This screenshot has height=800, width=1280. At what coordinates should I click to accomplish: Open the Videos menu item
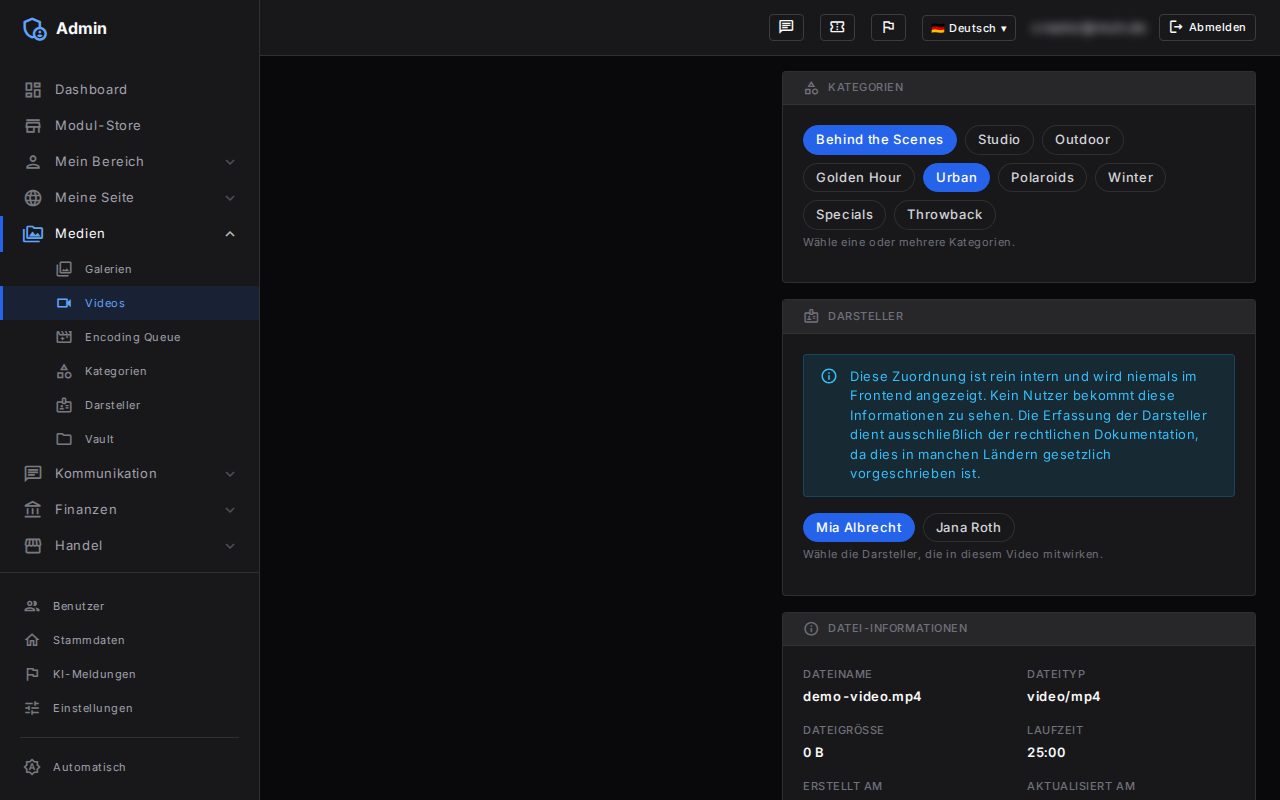tap(130, 303)
